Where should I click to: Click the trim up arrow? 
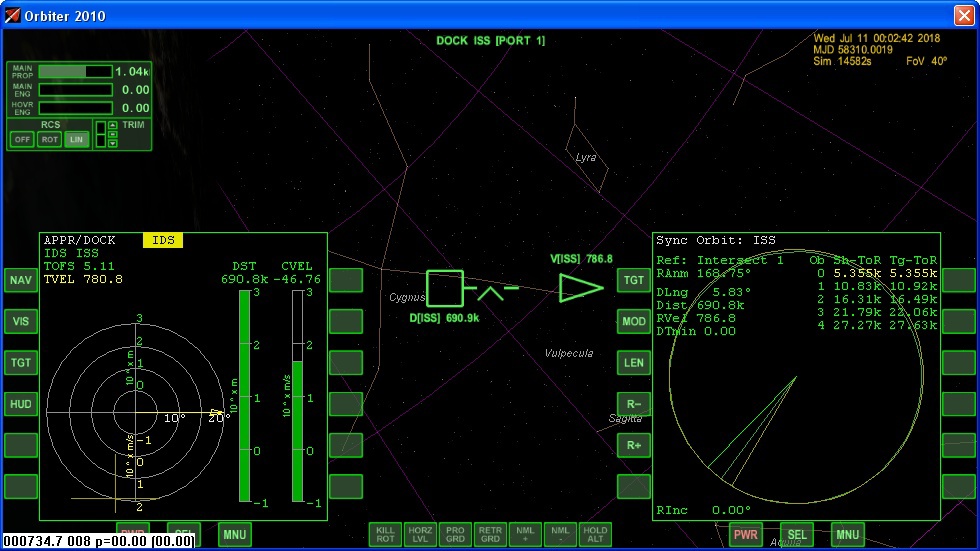pos(112,125)
